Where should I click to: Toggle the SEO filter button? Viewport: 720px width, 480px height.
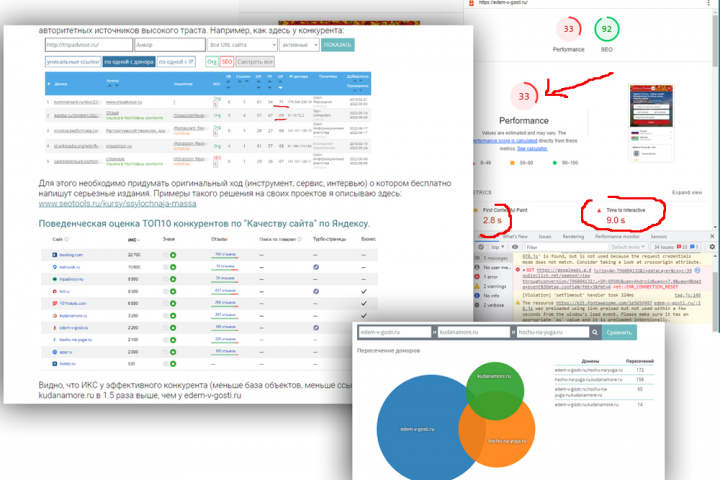[x=227, y=62]
